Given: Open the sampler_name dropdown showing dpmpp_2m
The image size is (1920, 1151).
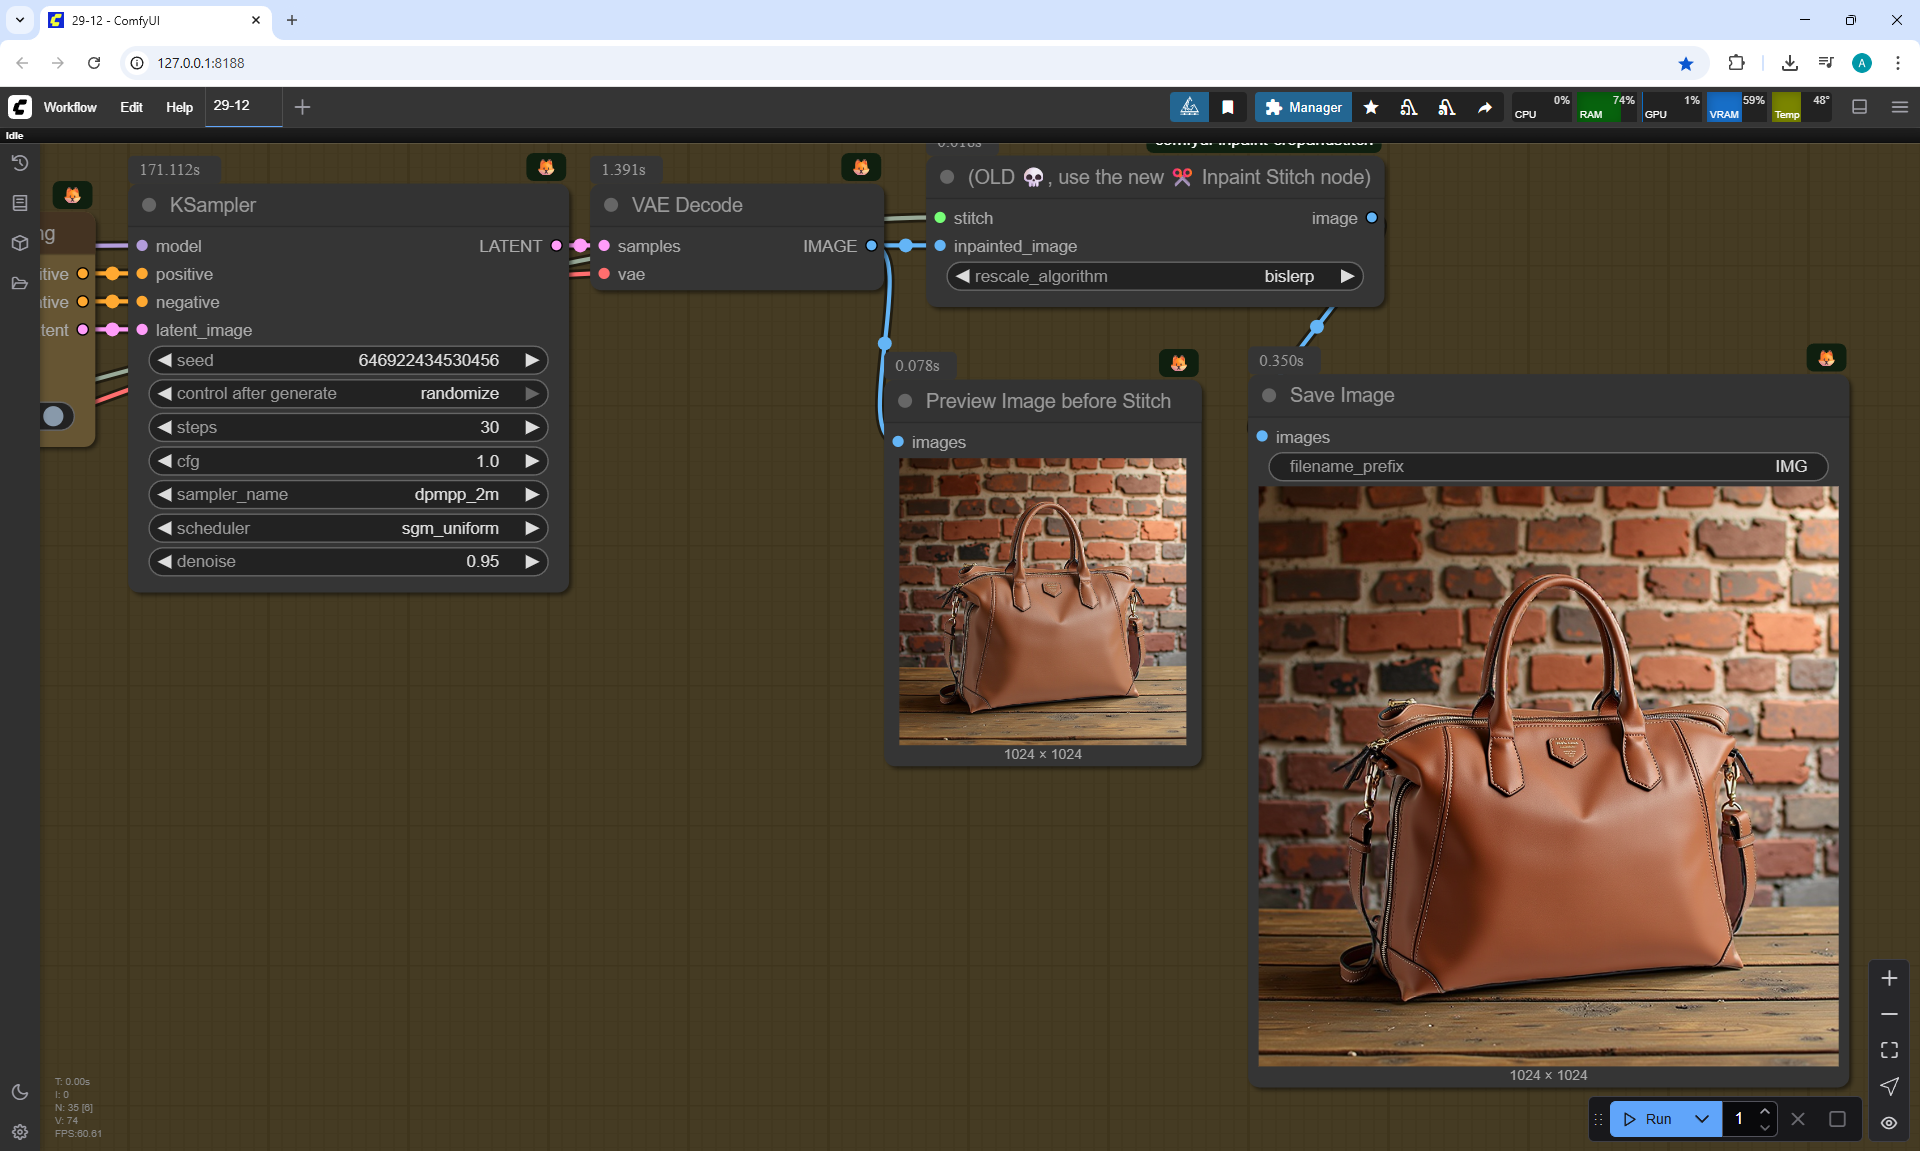Looking at the screenshot, I should coord(348,494).
